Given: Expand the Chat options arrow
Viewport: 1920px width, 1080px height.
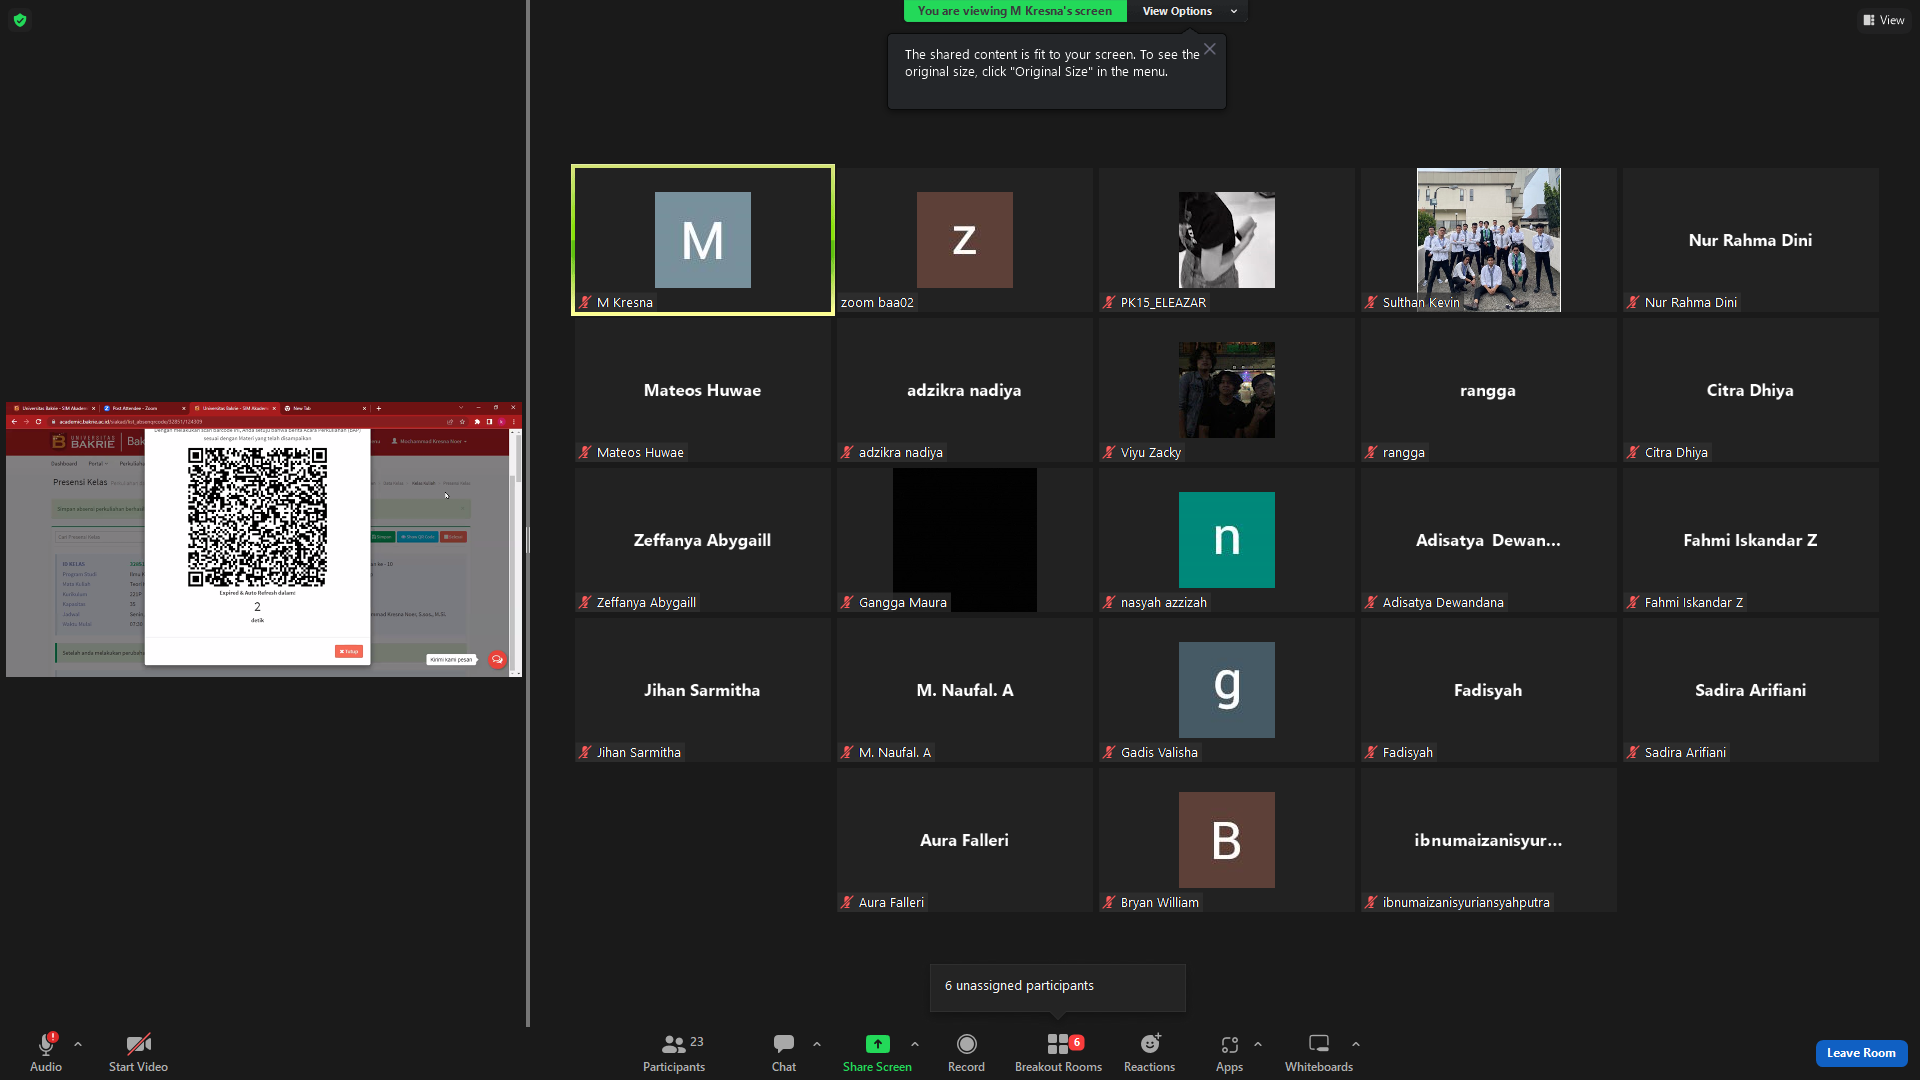Looking at the screenshot, I should click(x=817, y=1044).
